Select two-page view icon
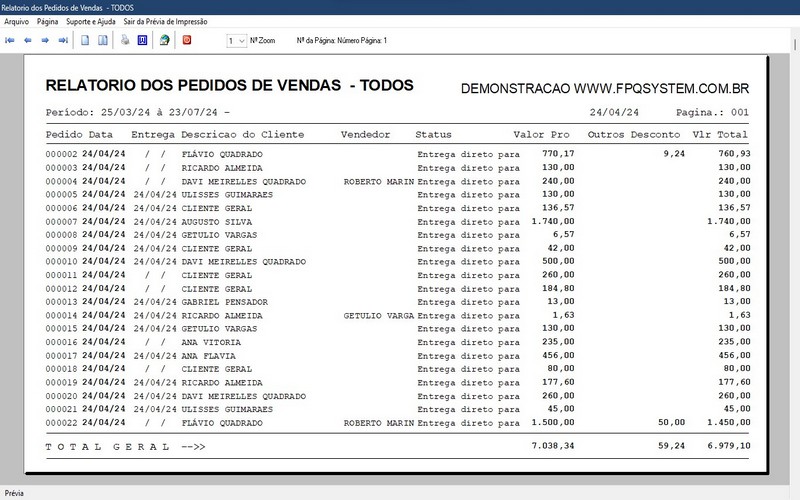 coord(103,40)
